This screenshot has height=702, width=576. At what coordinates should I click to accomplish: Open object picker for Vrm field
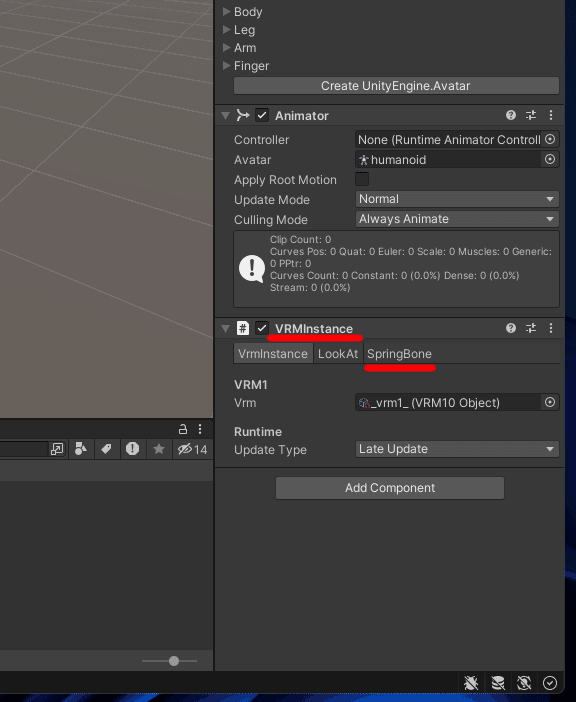(550, 402)
